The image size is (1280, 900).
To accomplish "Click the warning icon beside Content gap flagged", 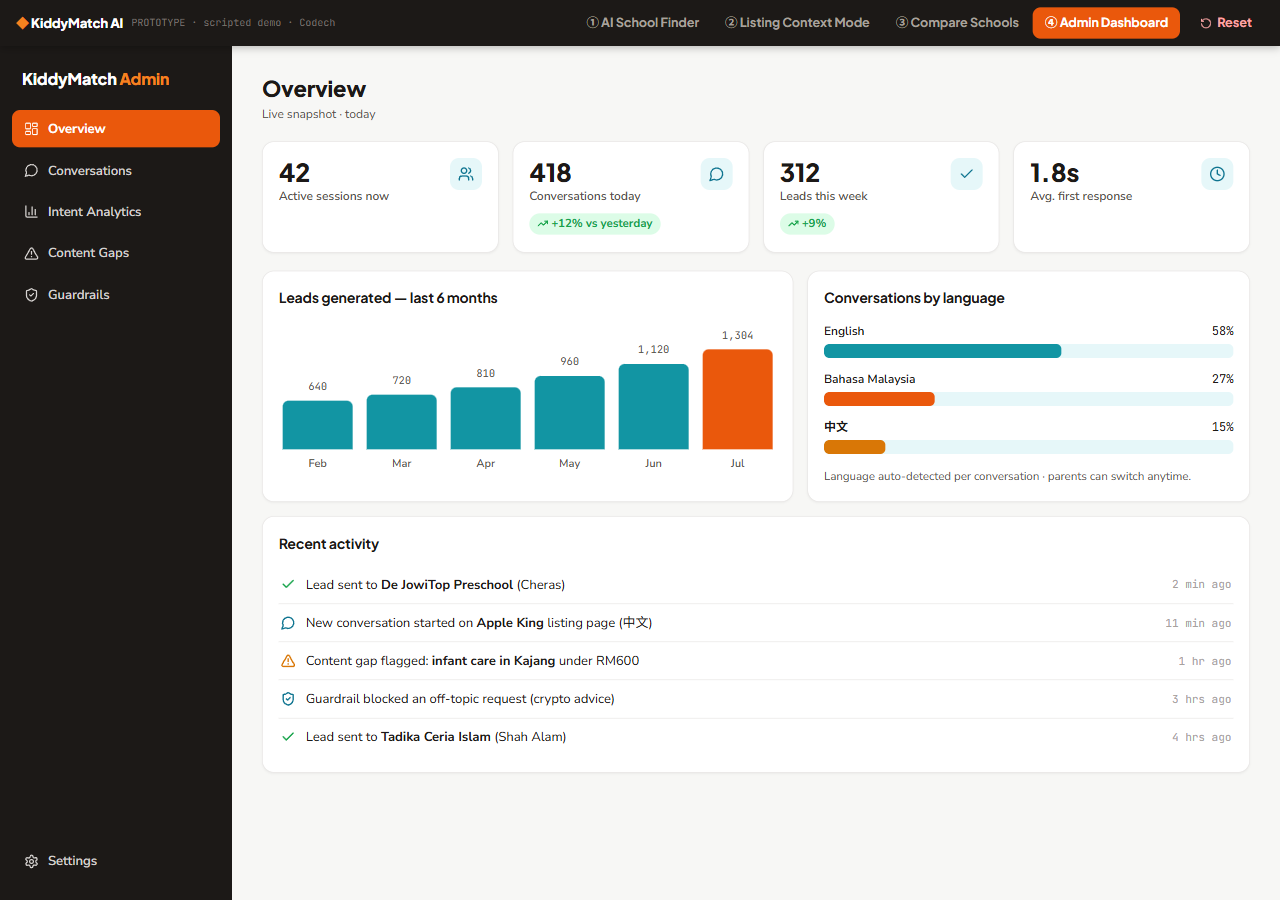I will (288, 661).
